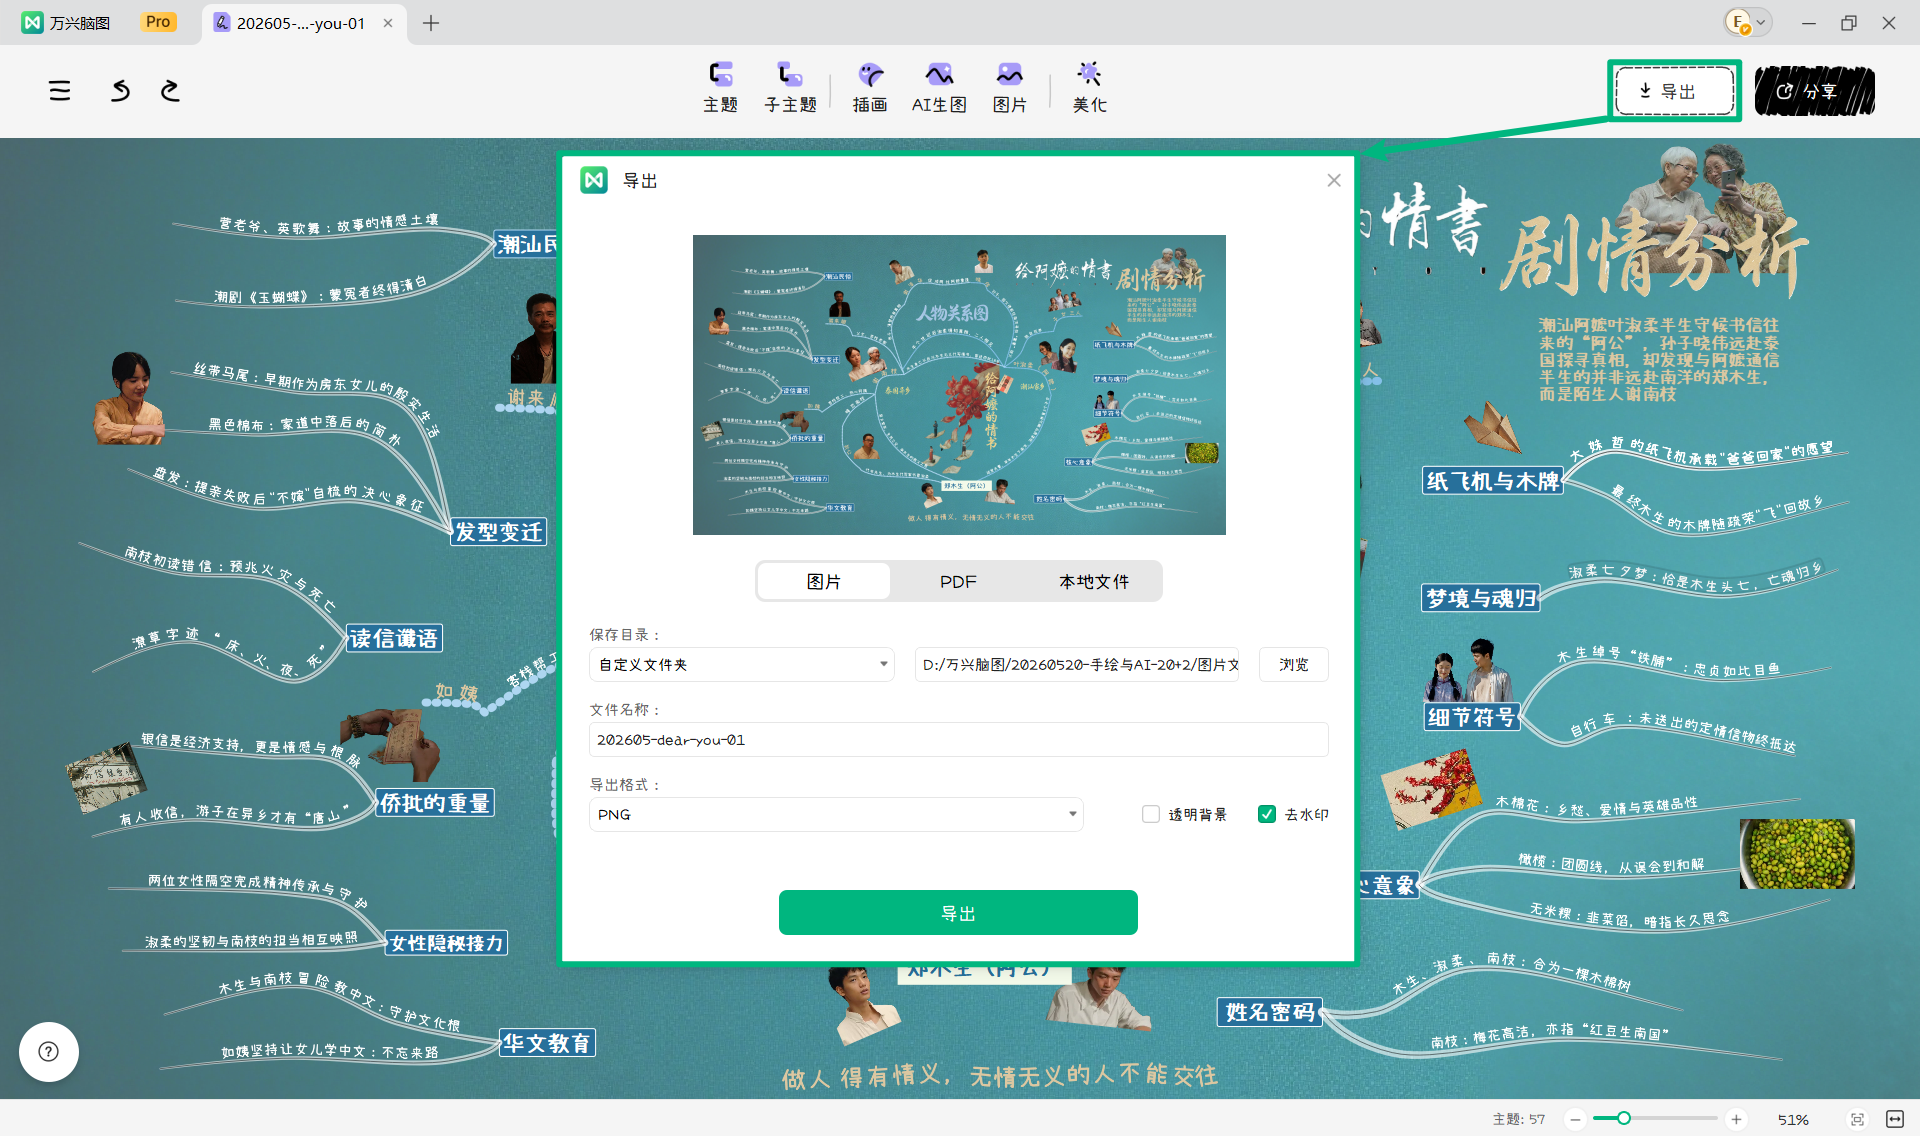Expand the PNG export format dropdown
This screenshot has height=1136, width=1920.
click(x=836, y=815)
